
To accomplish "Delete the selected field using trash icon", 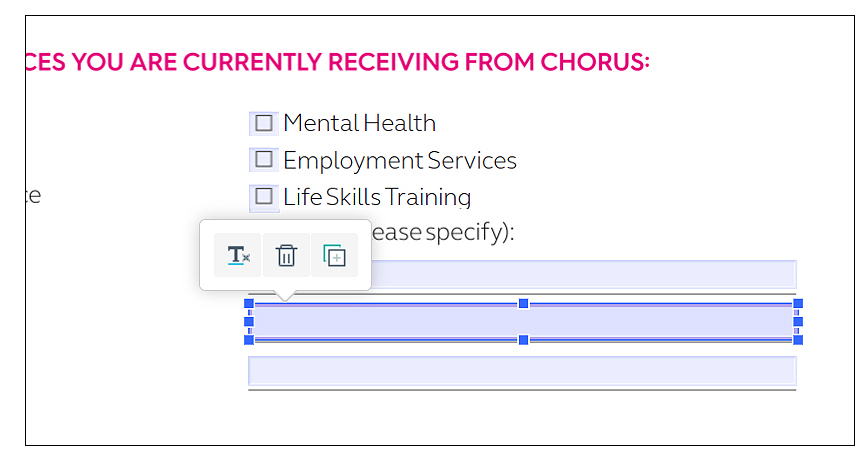I will (x=286, y=256).
